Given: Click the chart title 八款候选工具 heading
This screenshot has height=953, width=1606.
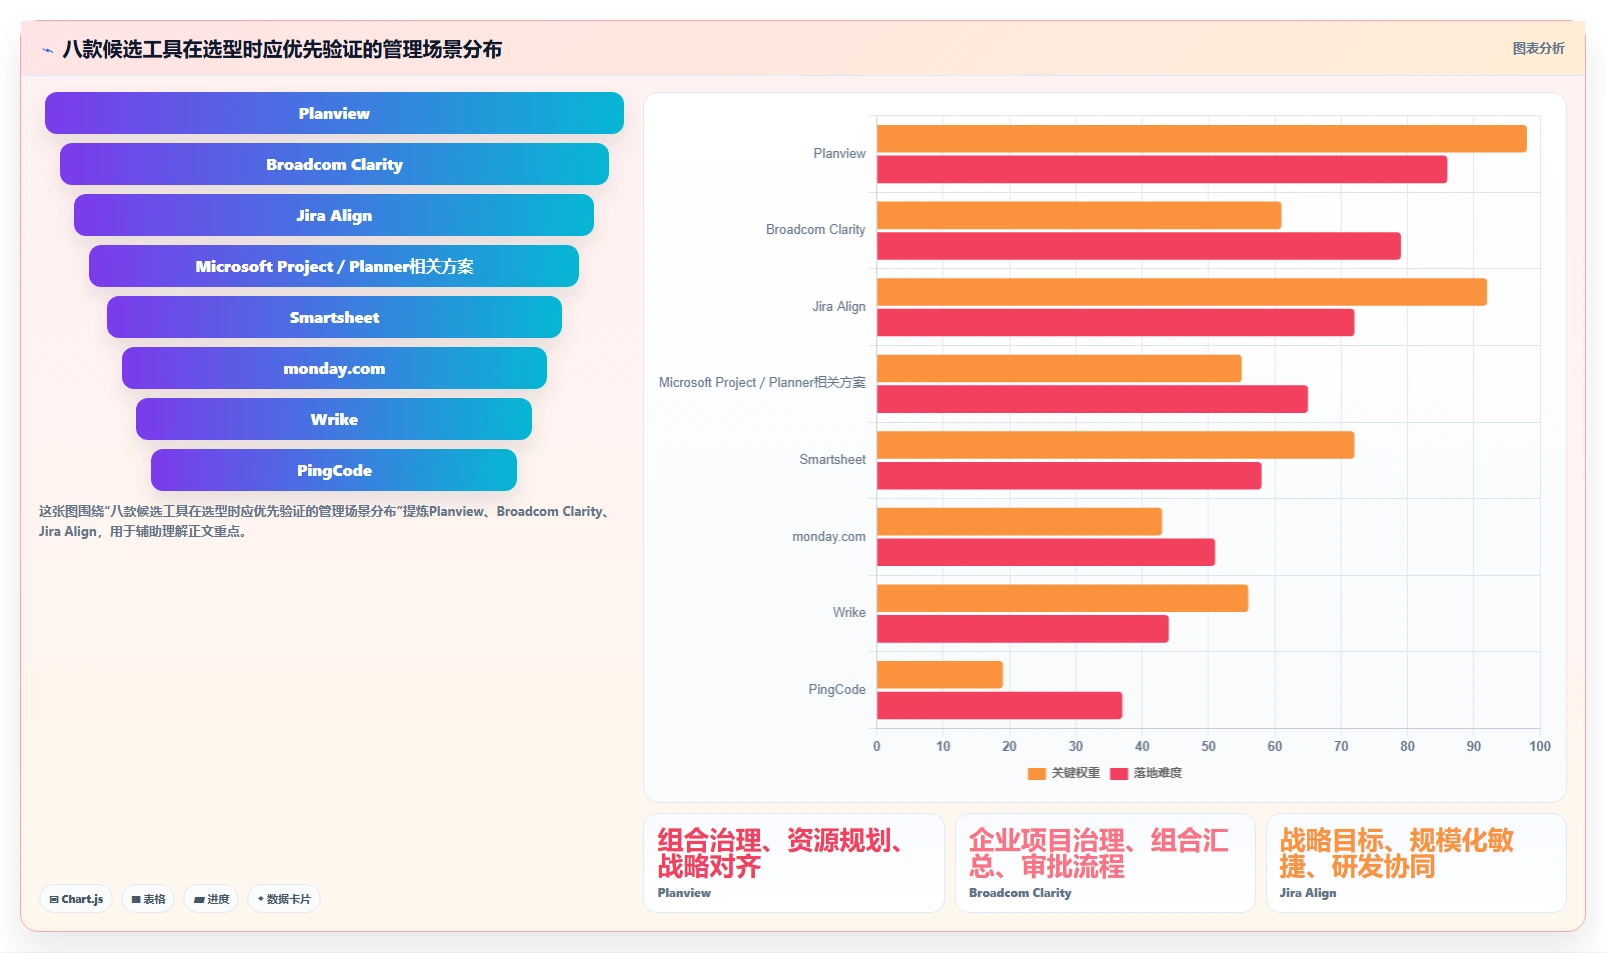Looking at the screenshot, I should click(282, 49).
